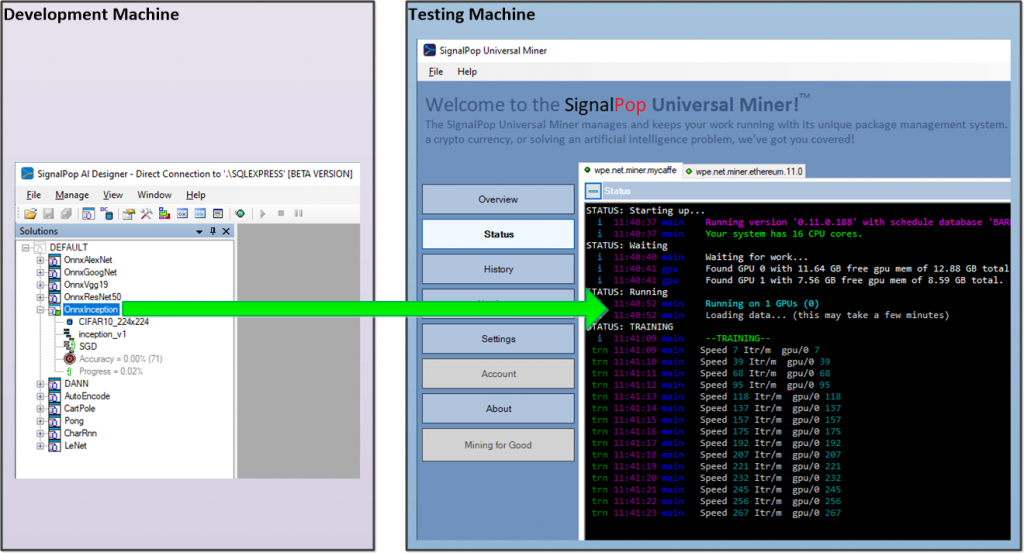Open the View menu in AI Designer
Screen dimensions: 1024x553
click(x=112, y=195)
